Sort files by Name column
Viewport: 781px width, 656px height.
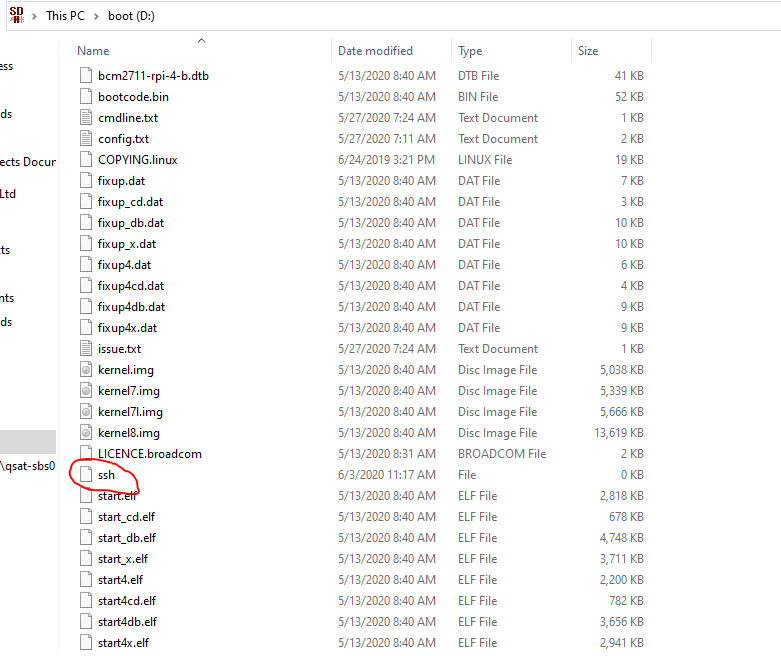click(x=93, y=51)
